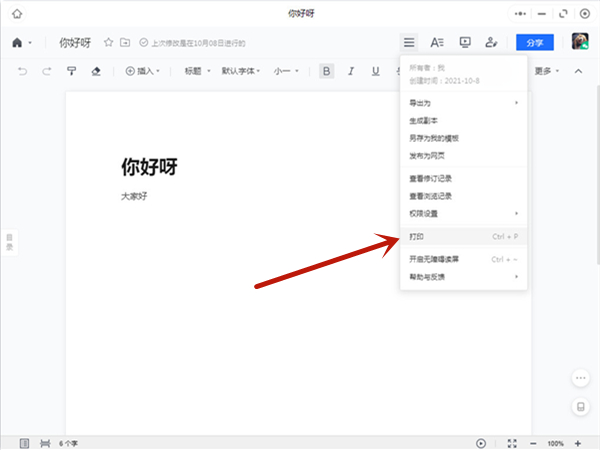This screenshot has width=600, height=450.
Task: Click the redo arrow
Action: click(x=46, y=71)
